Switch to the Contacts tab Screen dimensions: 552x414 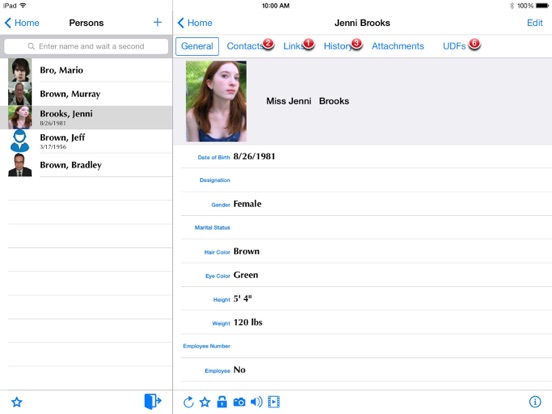(x=245, y=46)
